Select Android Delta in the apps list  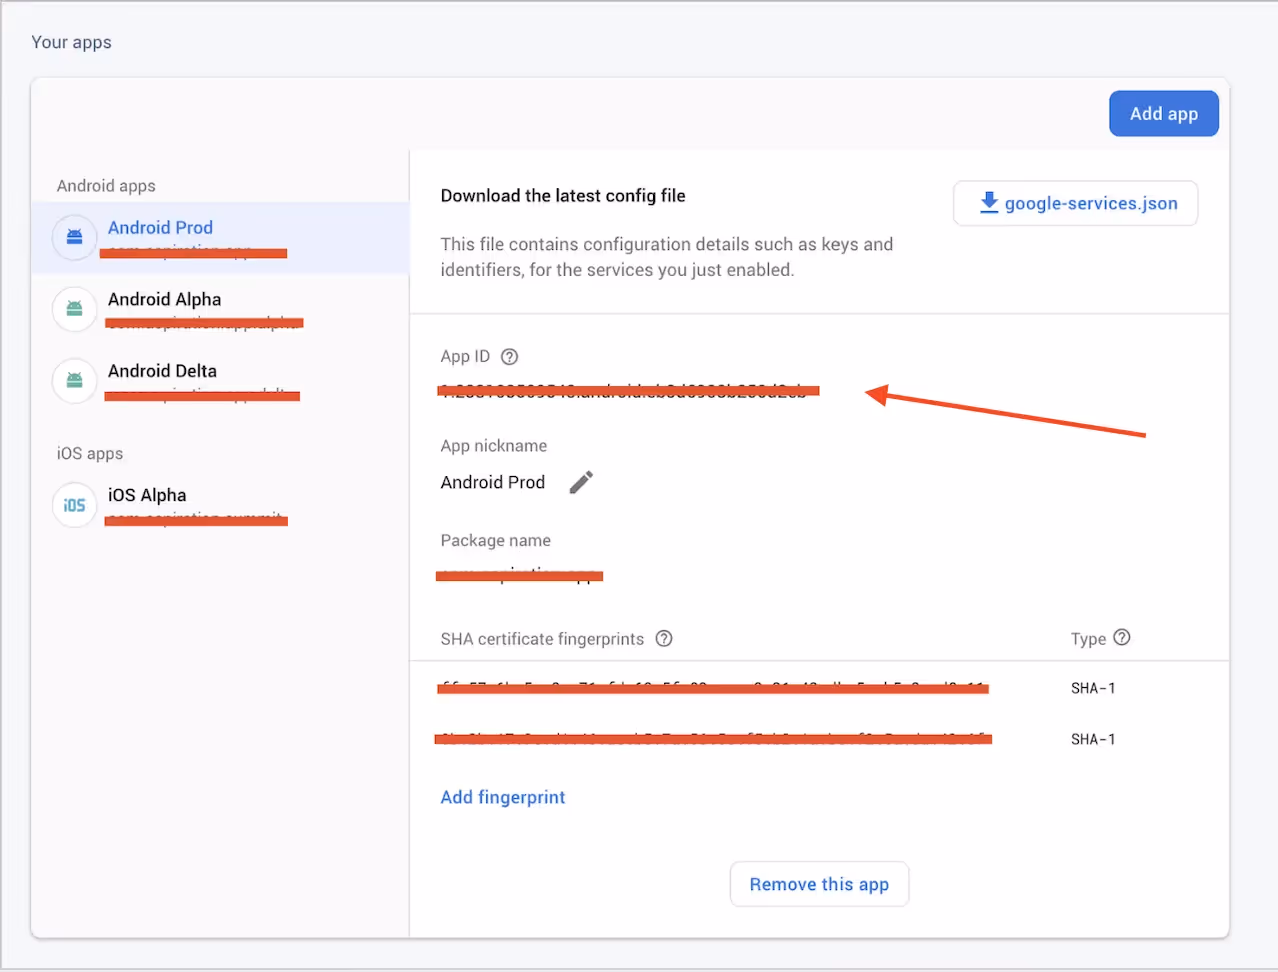[162, 371]
